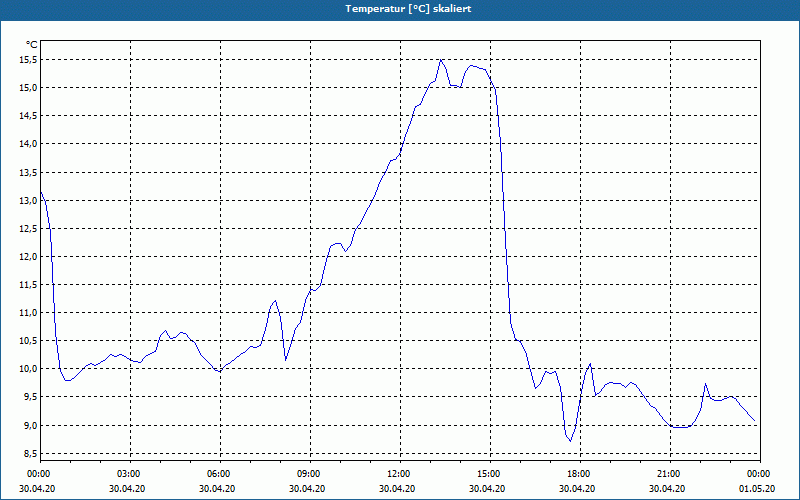Click the '12:00' time label
Image resolution: width=800 pixels, height=500 pixels.
tap(396, 474)
